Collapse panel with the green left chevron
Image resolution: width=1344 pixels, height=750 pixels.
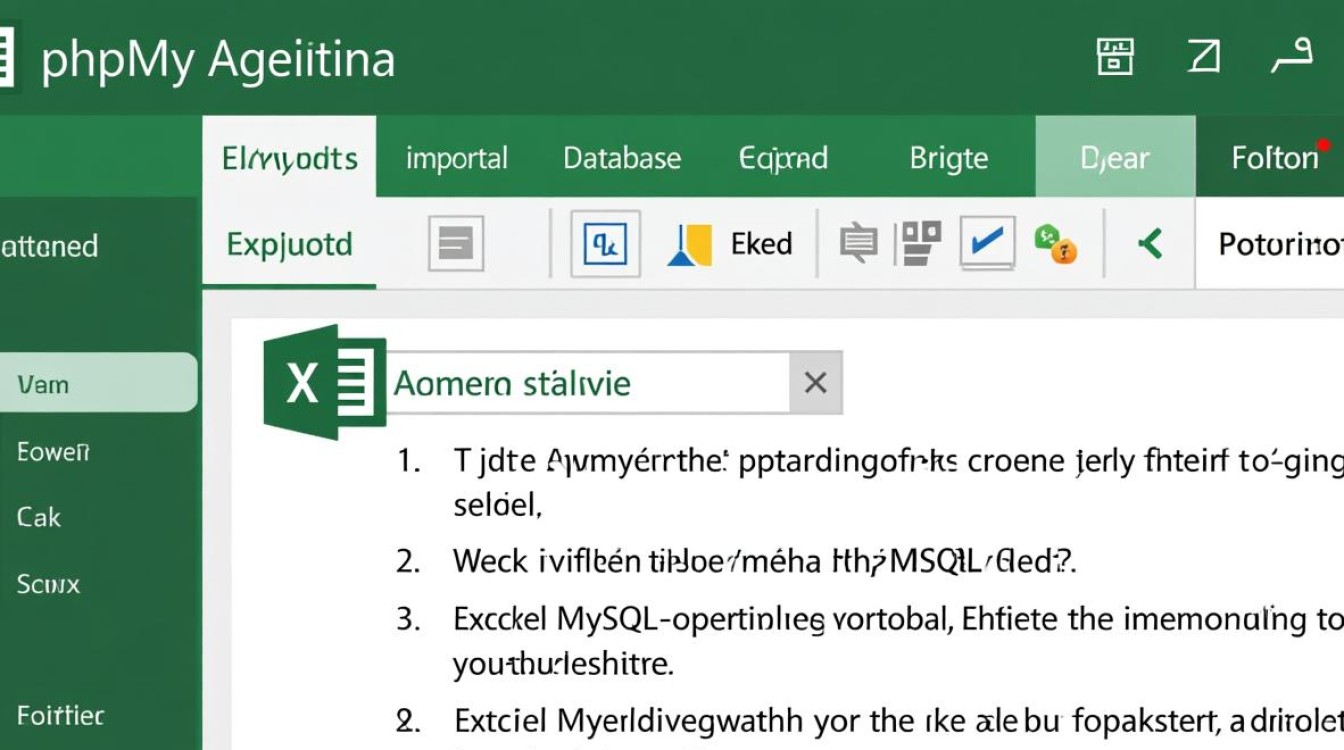coord(1151,243)
